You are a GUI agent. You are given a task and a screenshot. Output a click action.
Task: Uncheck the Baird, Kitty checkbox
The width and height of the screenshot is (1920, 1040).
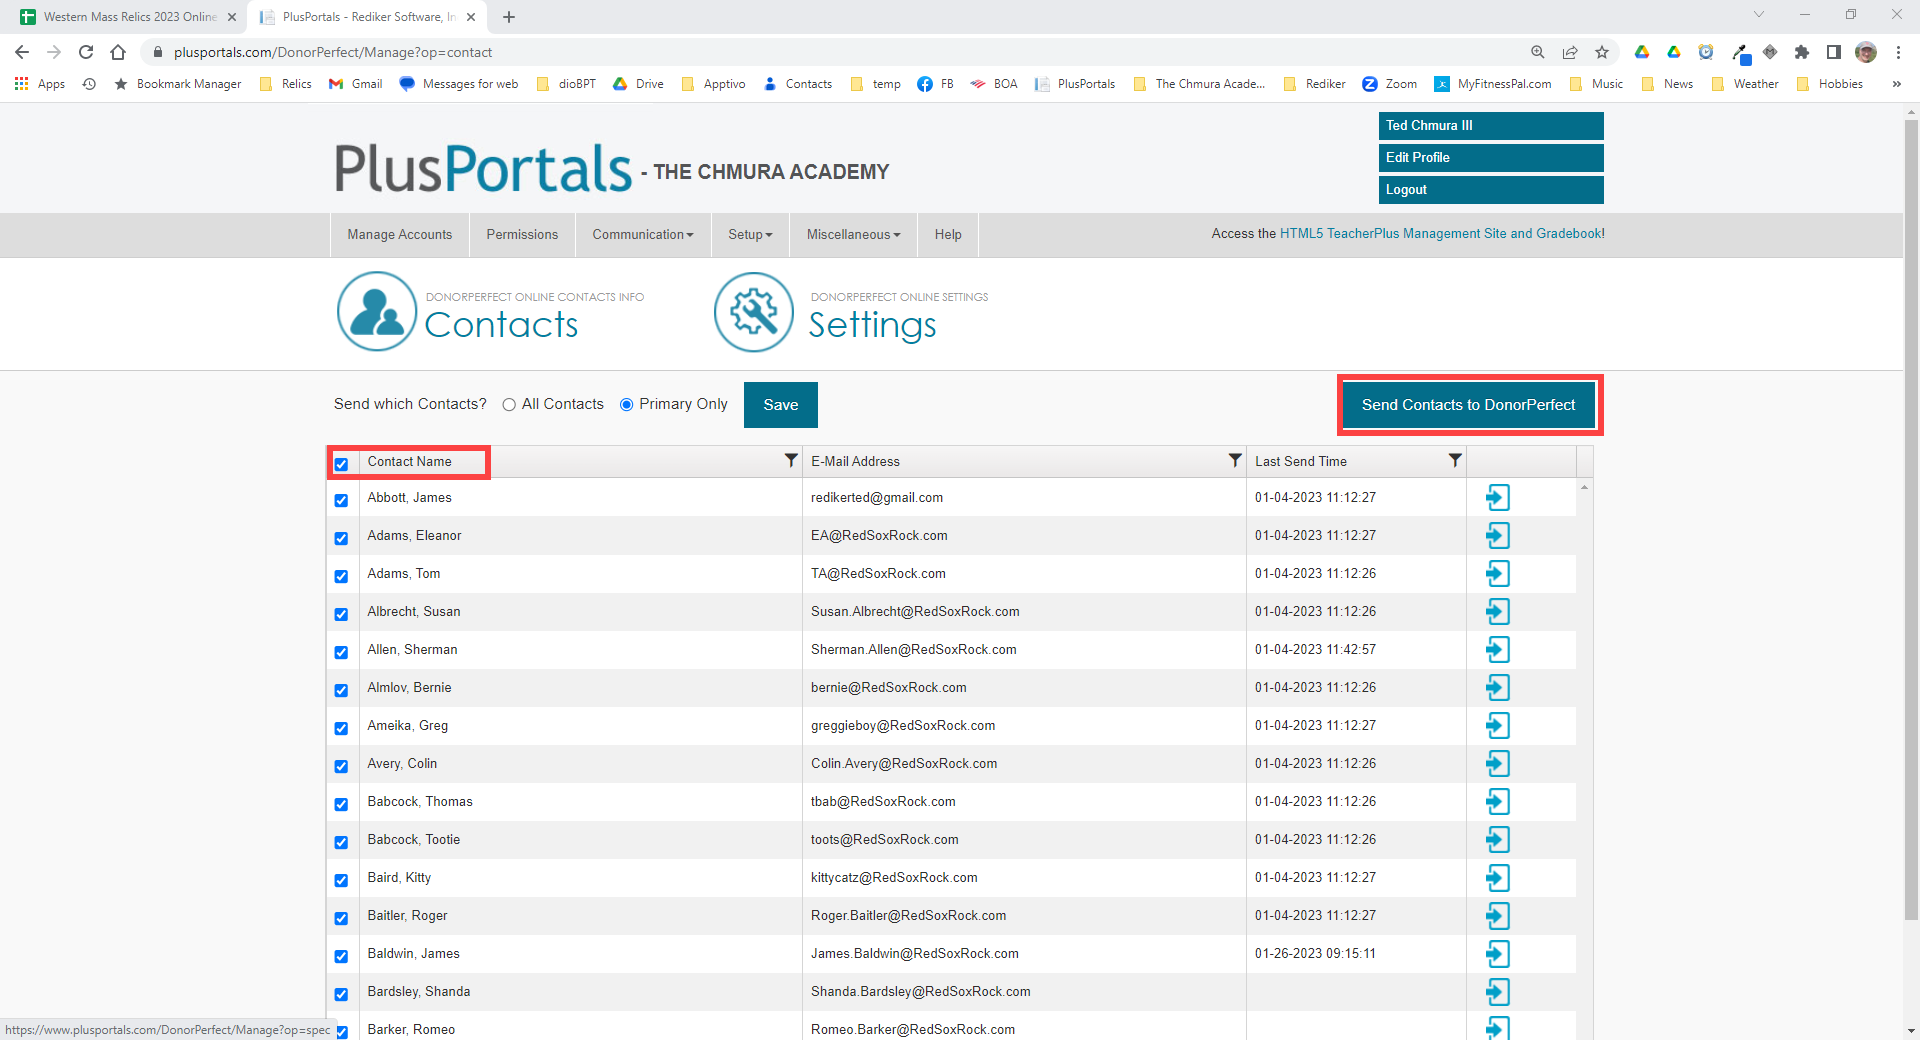[341, 880]
